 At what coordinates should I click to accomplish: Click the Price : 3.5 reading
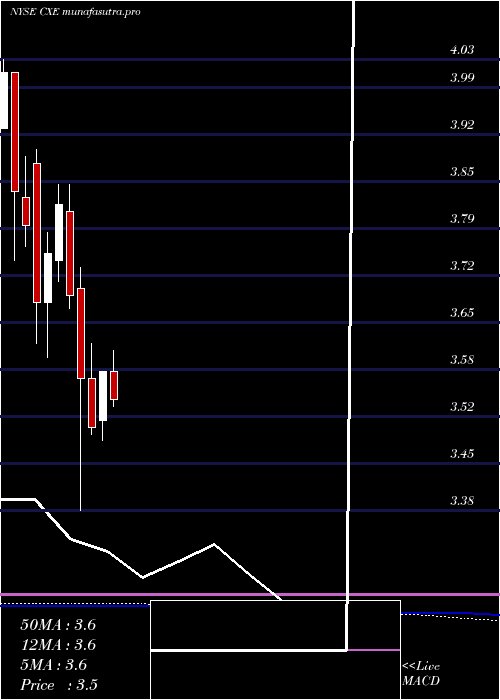(59, 685)
